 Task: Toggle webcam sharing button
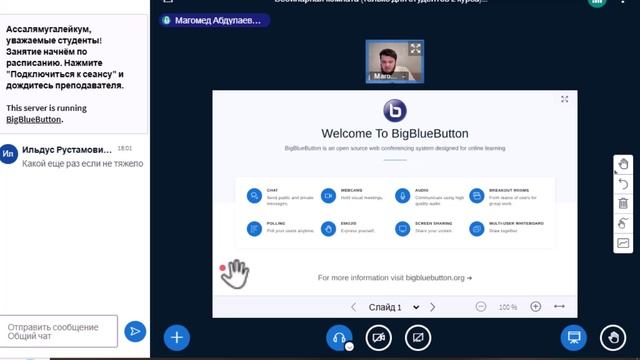tap(378, 338)
